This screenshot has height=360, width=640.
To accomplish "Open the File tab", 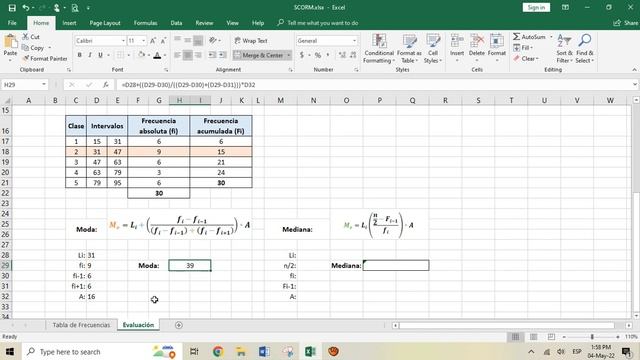I will tap(12, 23).
